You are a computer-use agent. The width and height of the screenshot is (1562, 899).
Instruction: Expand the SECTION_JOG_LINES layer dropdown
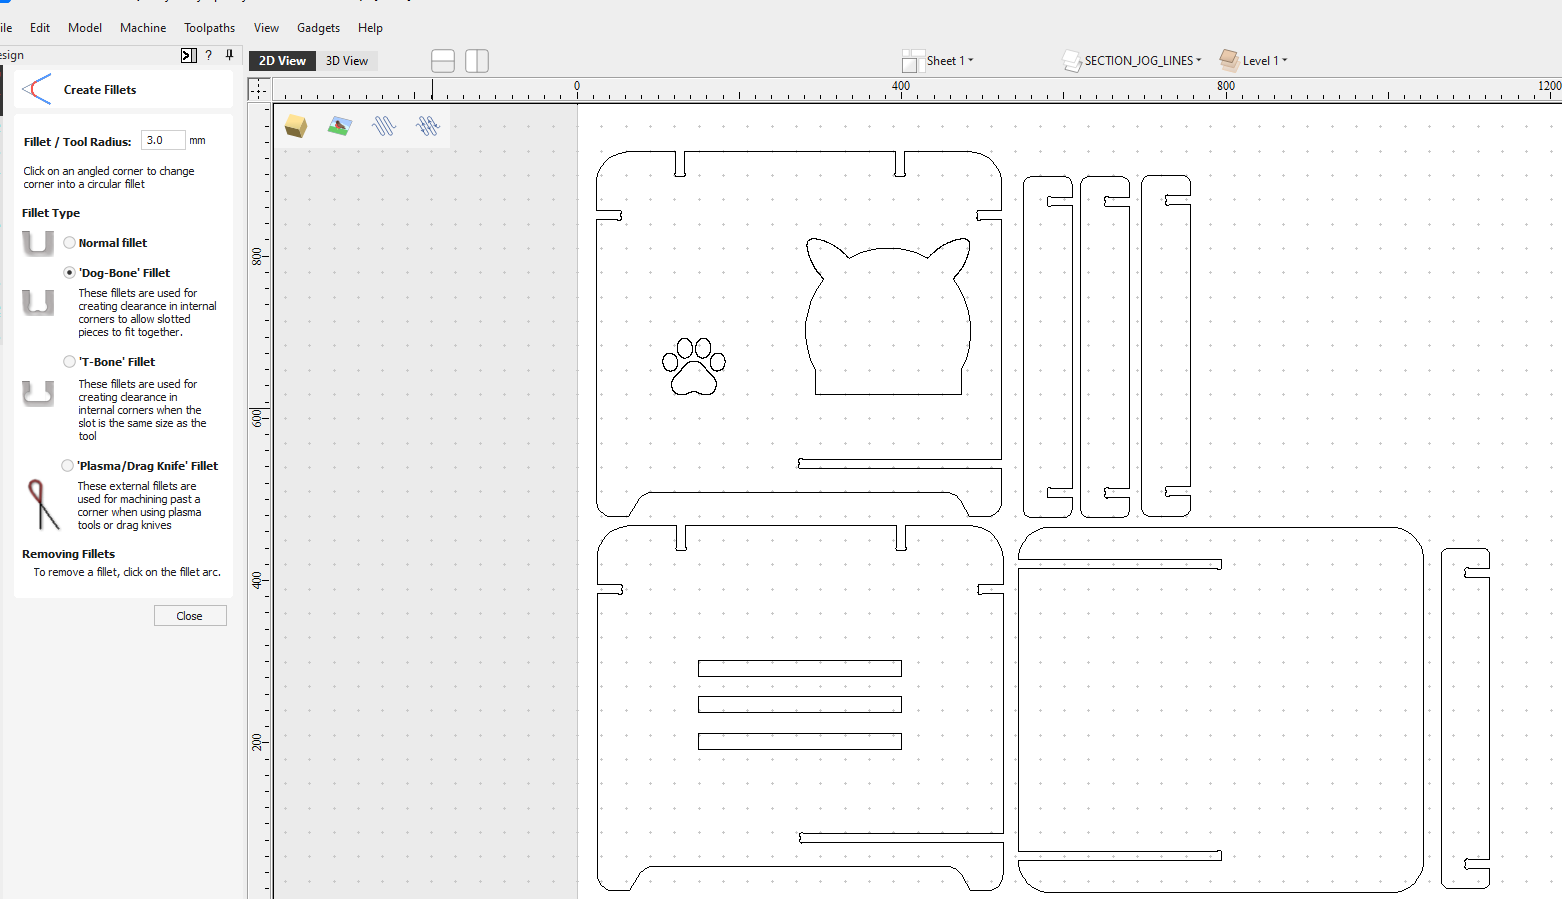tap(1142, 61)
